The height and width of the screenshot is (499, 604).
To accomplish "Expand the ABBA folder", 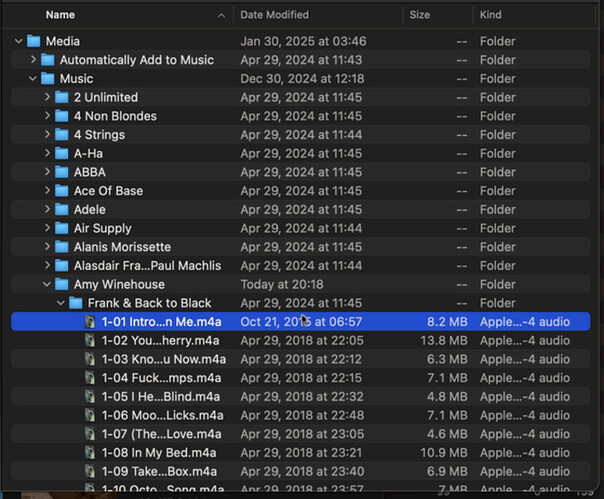I will 47,172.
